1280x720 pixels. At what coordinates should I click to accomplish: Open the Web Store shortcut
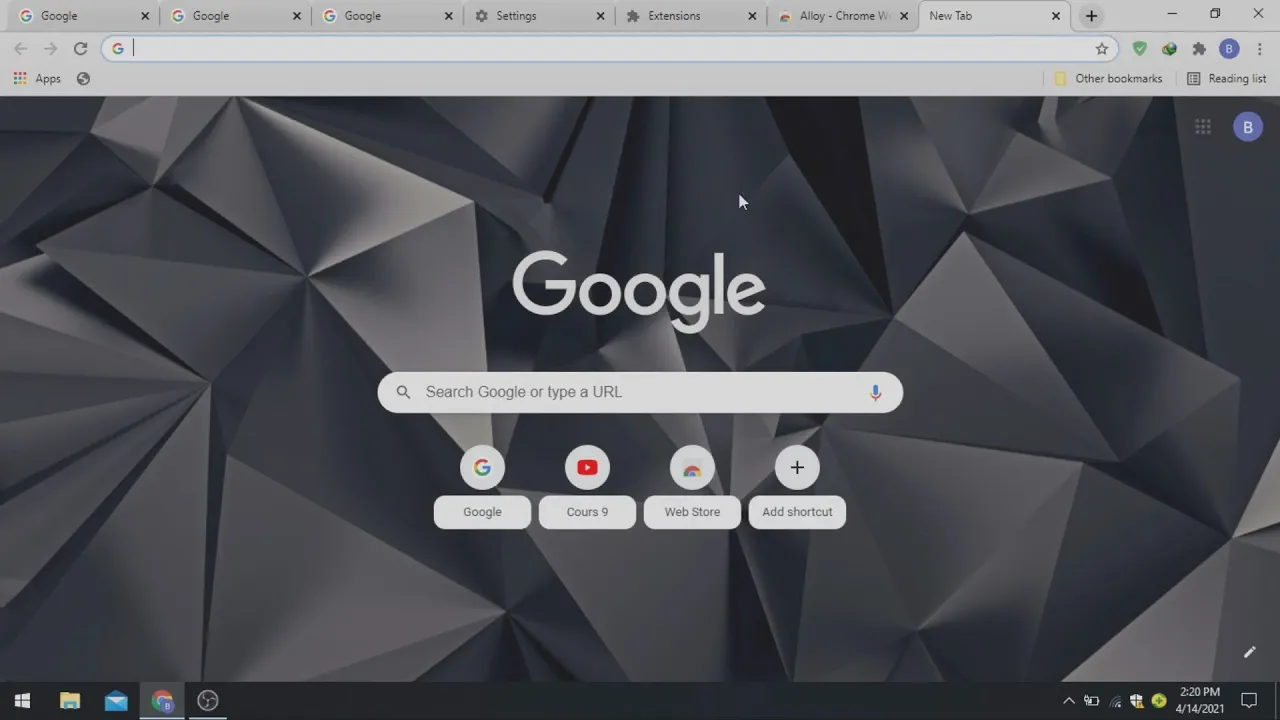(x=692, y=487)
